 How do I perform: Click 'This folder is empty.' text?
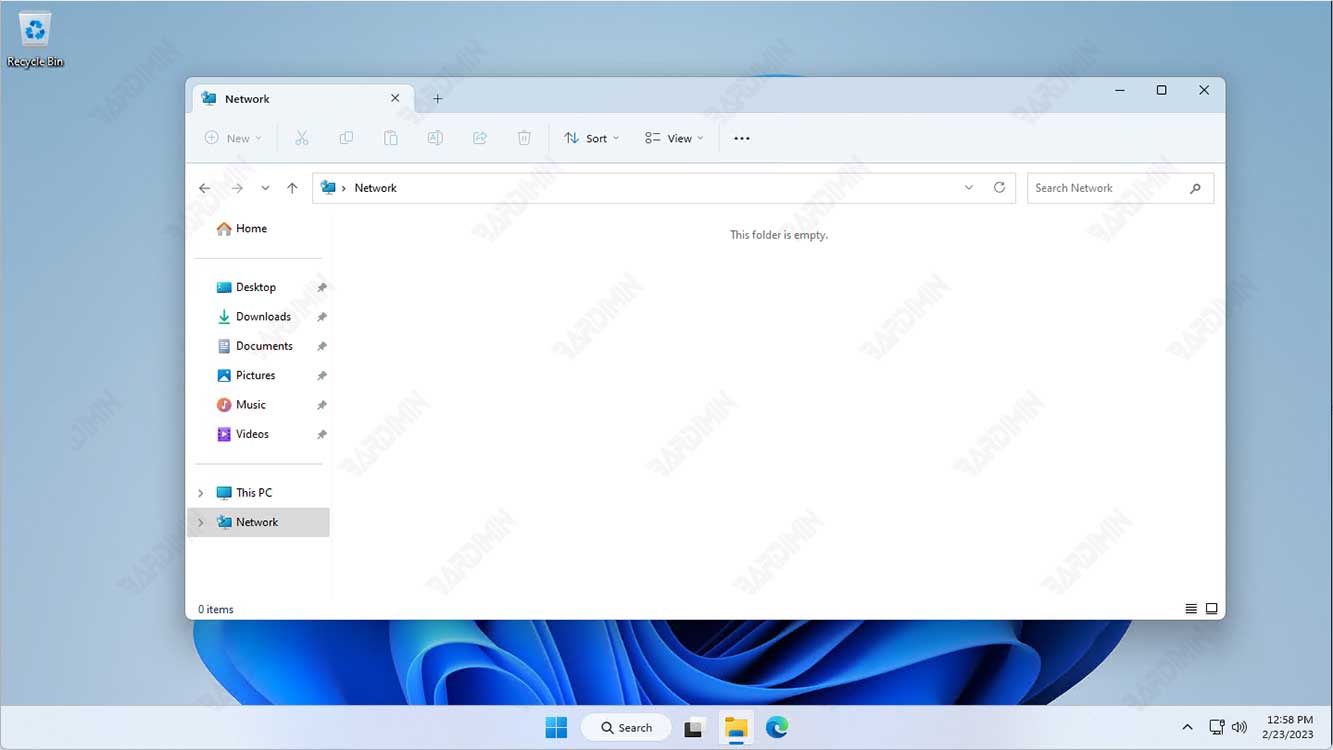tap(779, 235)
